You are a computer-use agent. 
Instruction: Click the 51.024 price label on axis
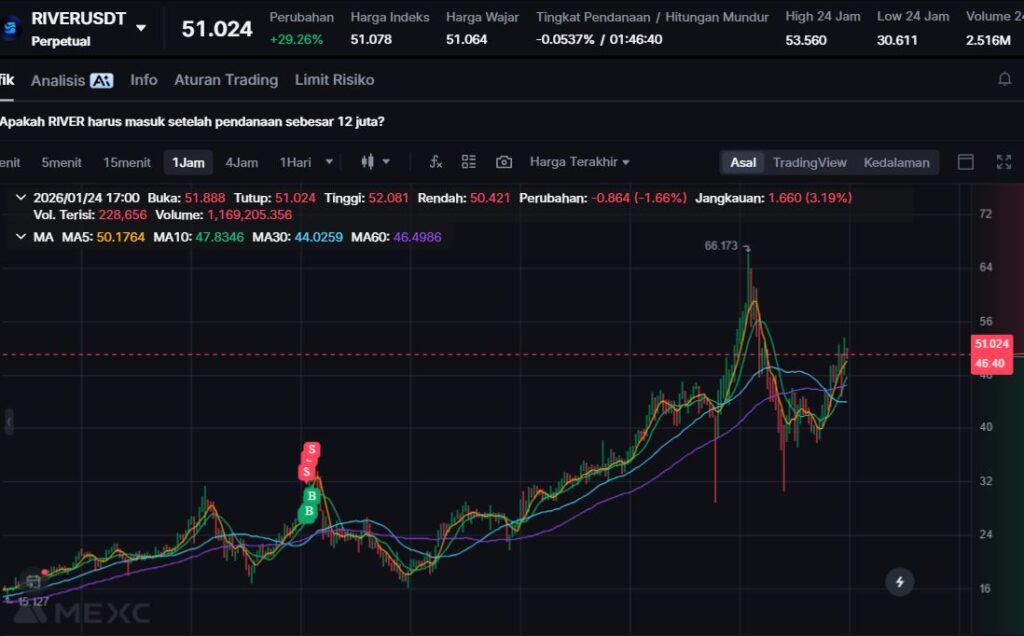991,344
